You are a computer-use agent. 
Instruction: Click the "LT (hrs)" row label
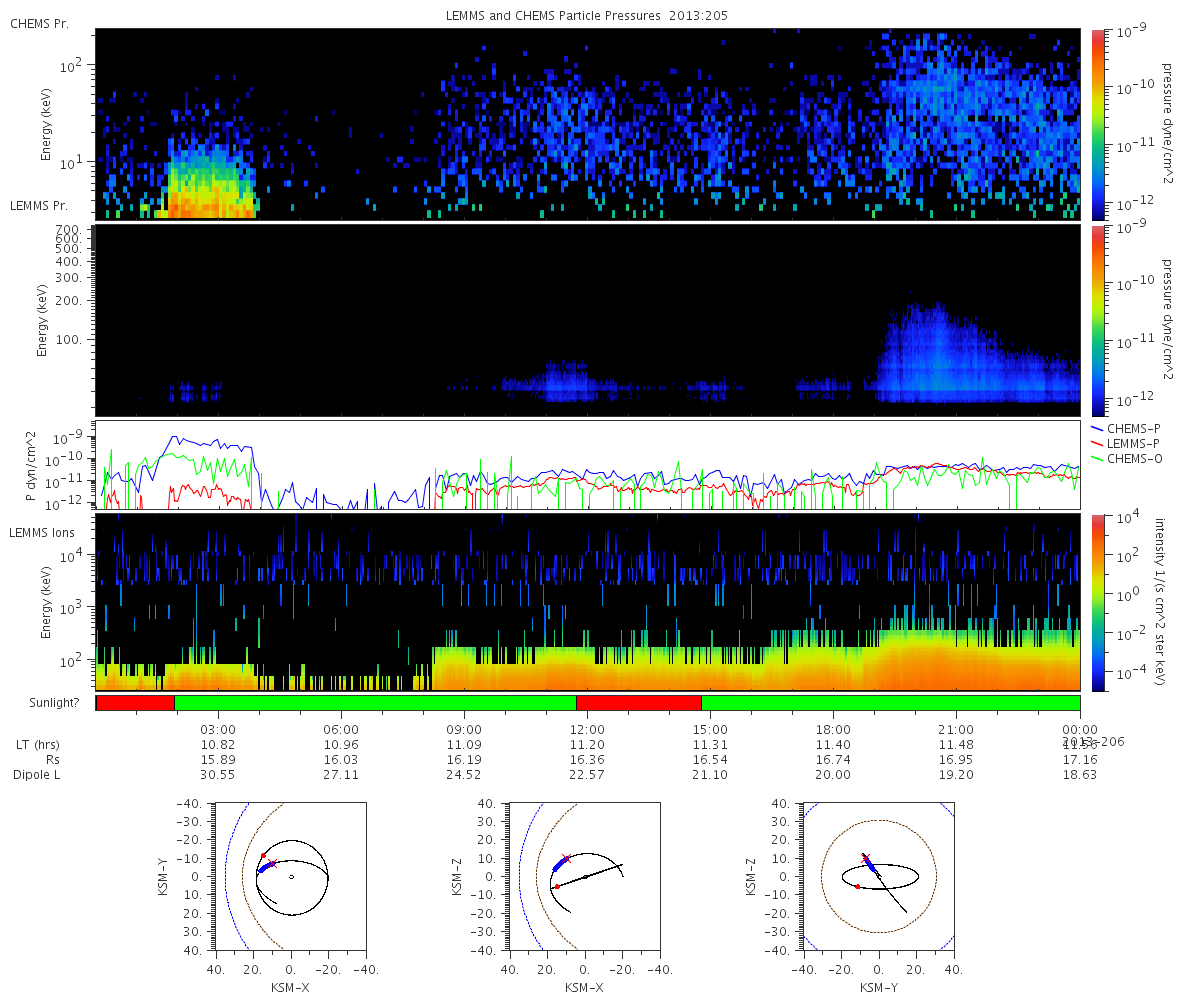point(37,745)
